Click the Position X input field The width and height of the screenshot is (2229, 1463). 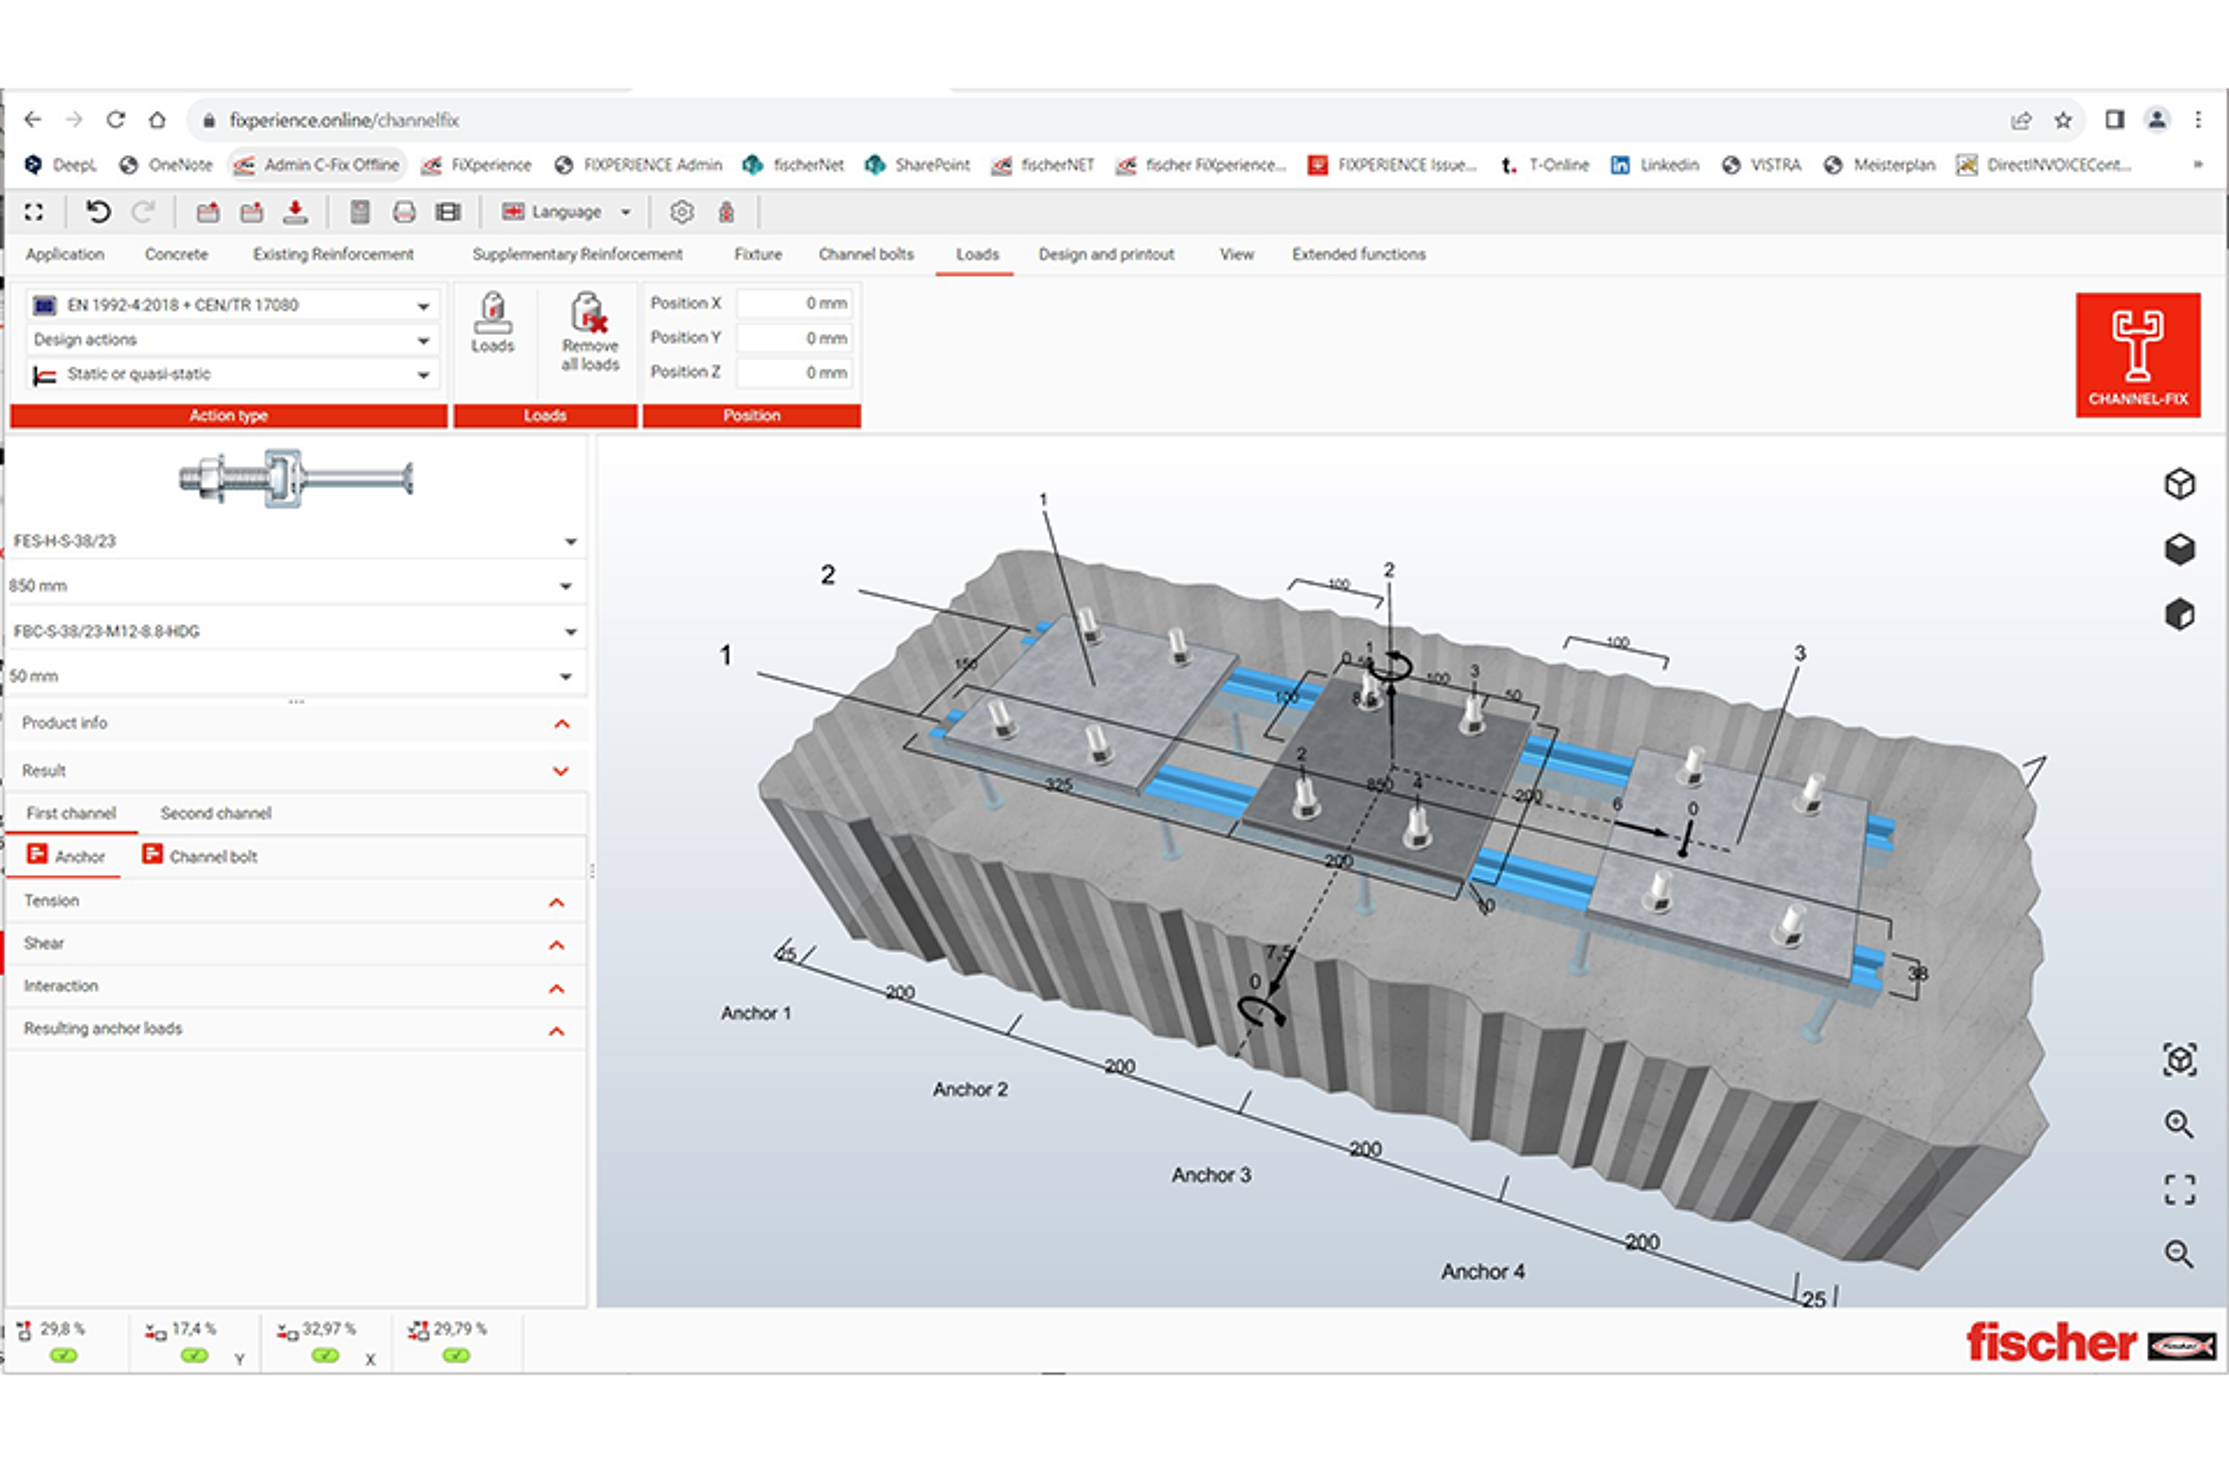(793, 303)
